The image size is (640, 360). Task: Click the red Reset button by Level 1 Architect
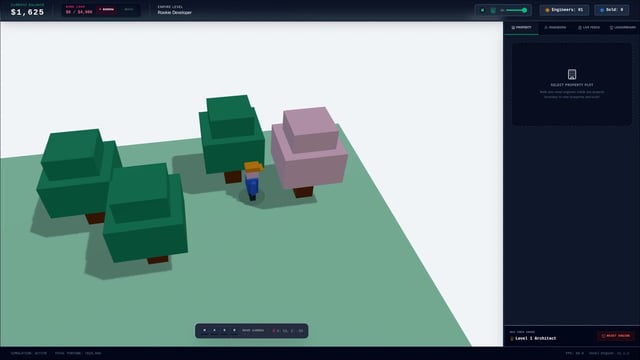tap(616, 336)
